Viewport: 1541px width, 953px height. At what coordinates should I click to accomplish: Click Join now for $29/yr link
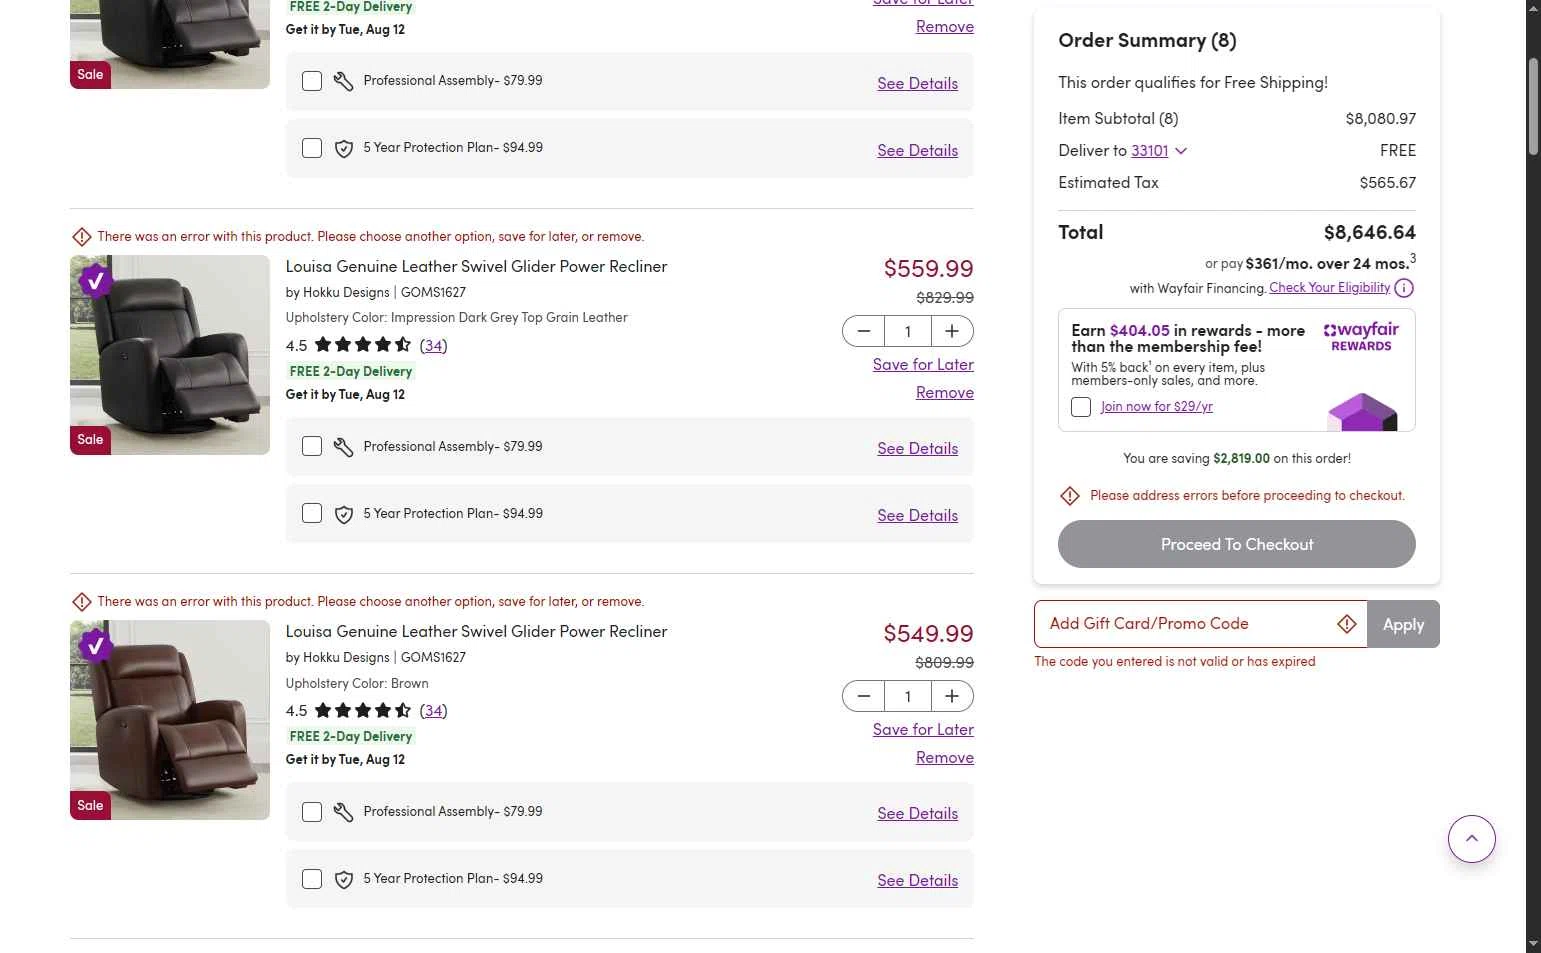click(1157, 407)
